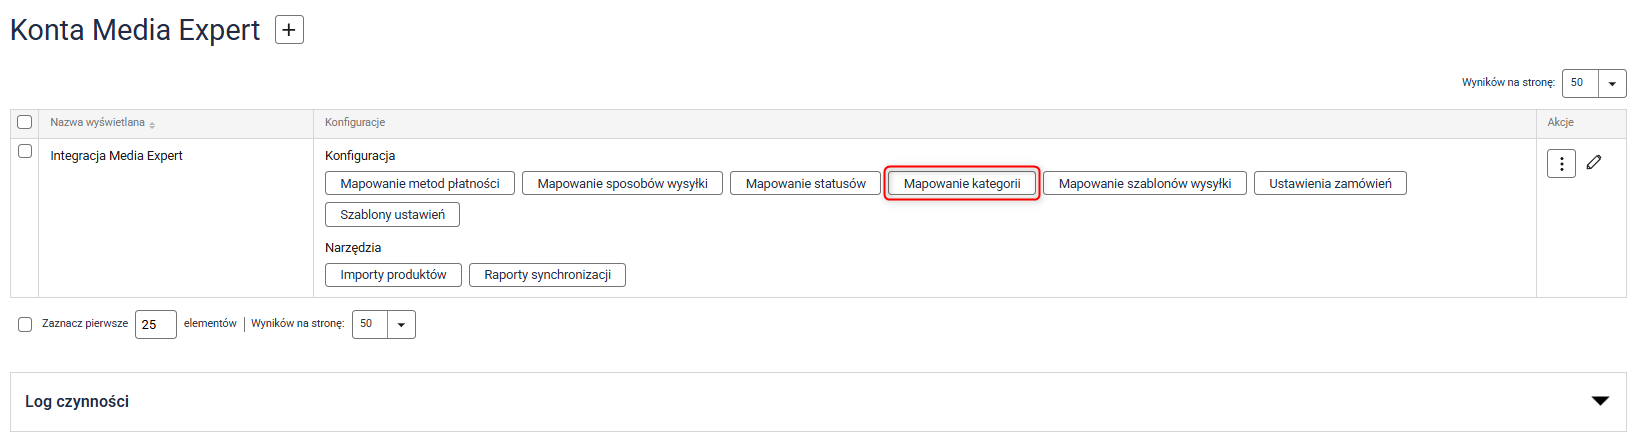
Task: Open Mapowanie sposobów wysyłki
Action: pos(622,183)
